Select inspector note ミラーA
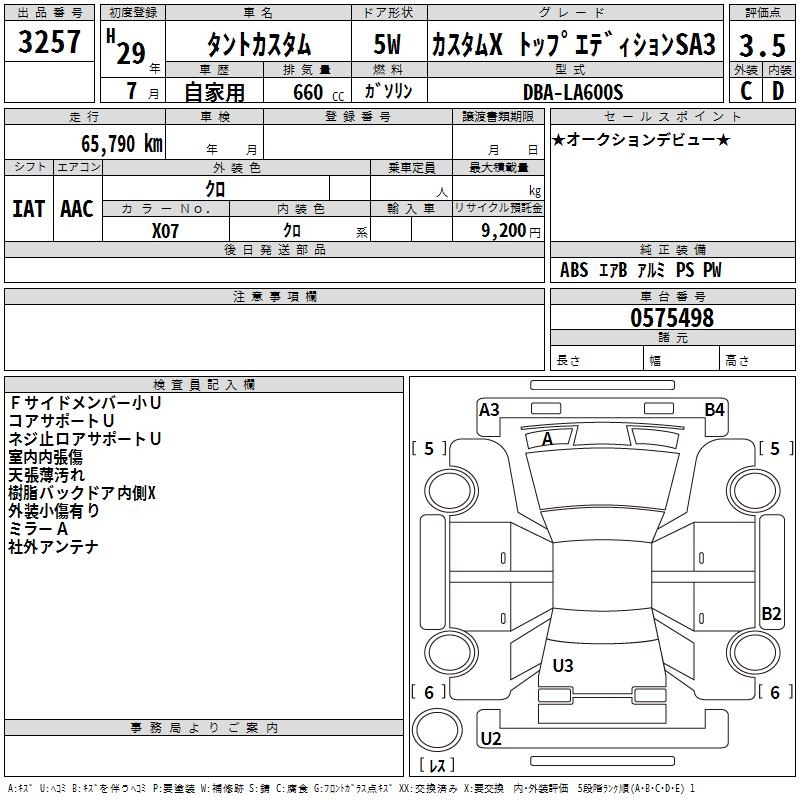 [38, 529]
